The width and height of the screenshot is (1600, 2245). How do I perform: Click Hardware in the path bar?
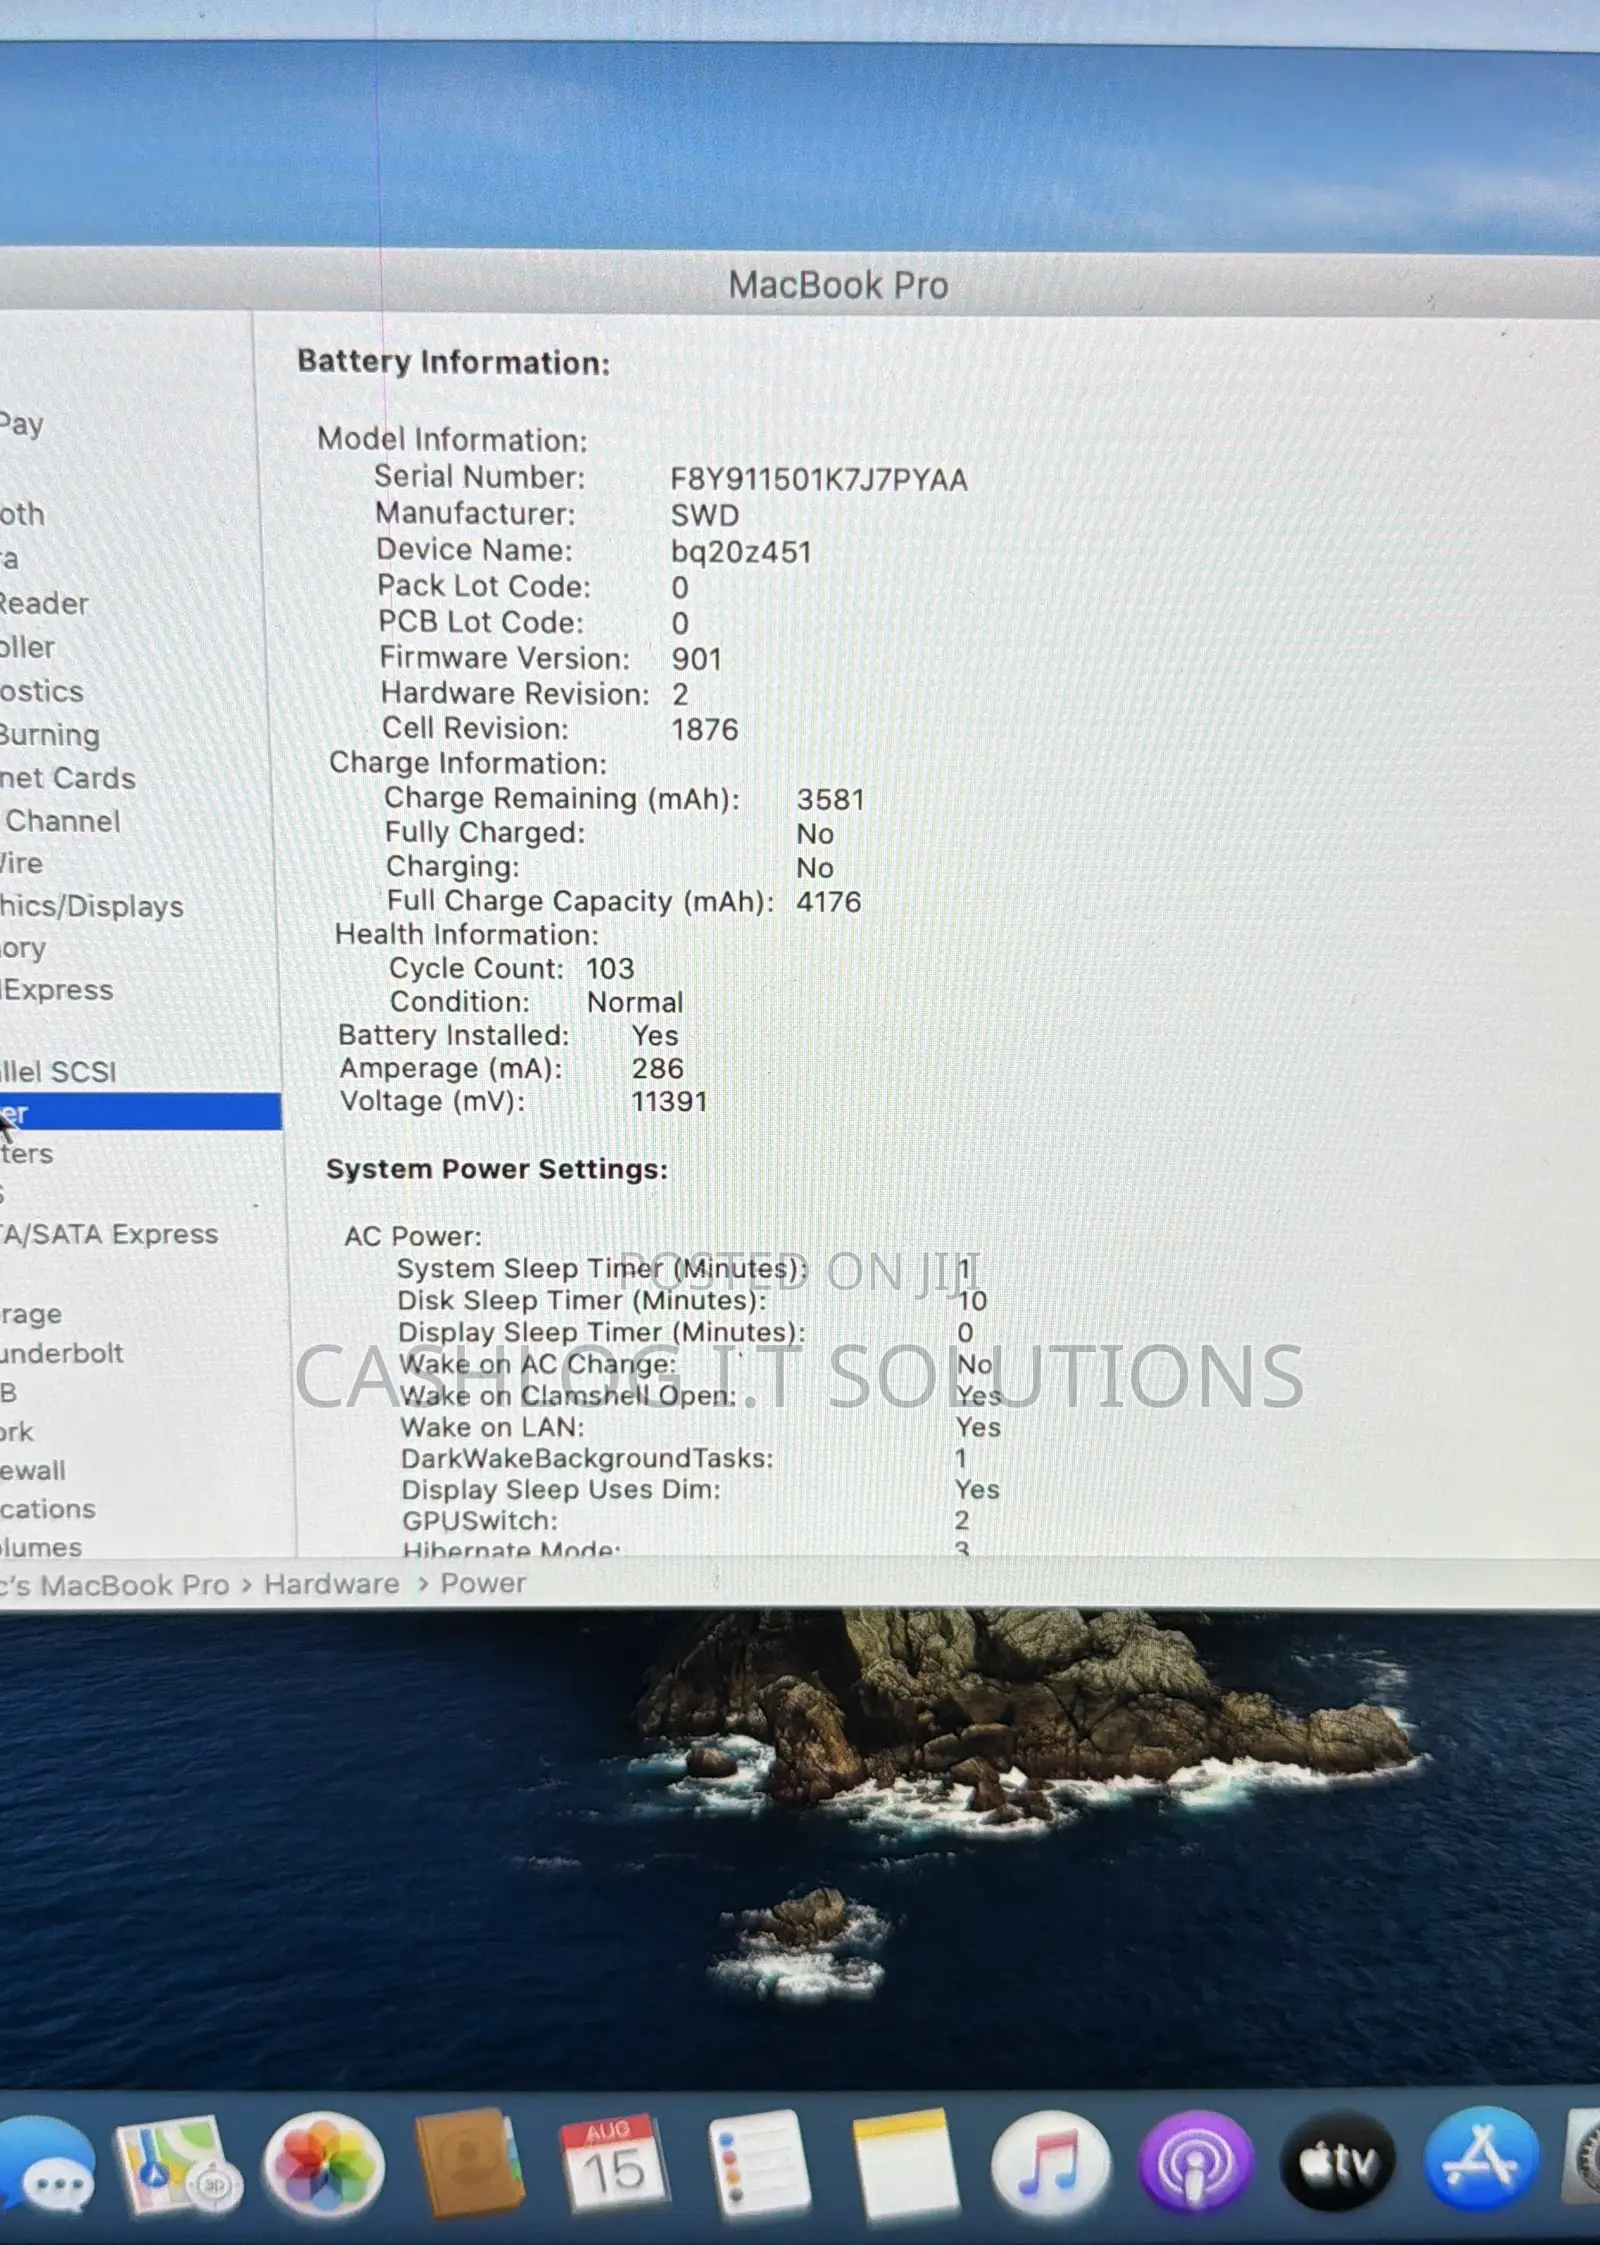pos(331,1584)
